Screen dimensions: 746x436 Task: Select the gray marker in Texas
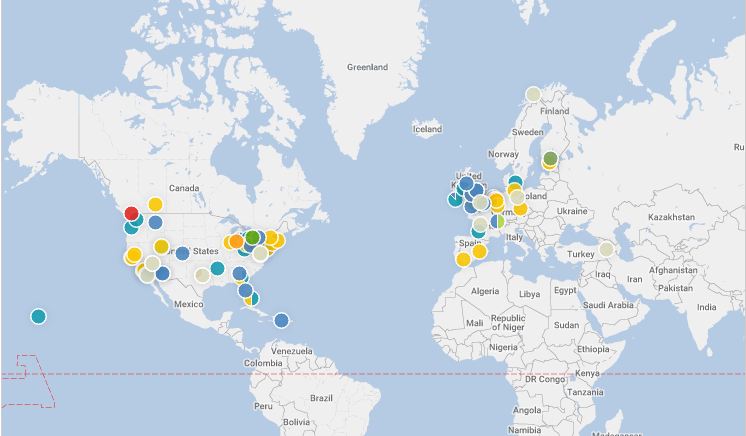pos(202,275)
